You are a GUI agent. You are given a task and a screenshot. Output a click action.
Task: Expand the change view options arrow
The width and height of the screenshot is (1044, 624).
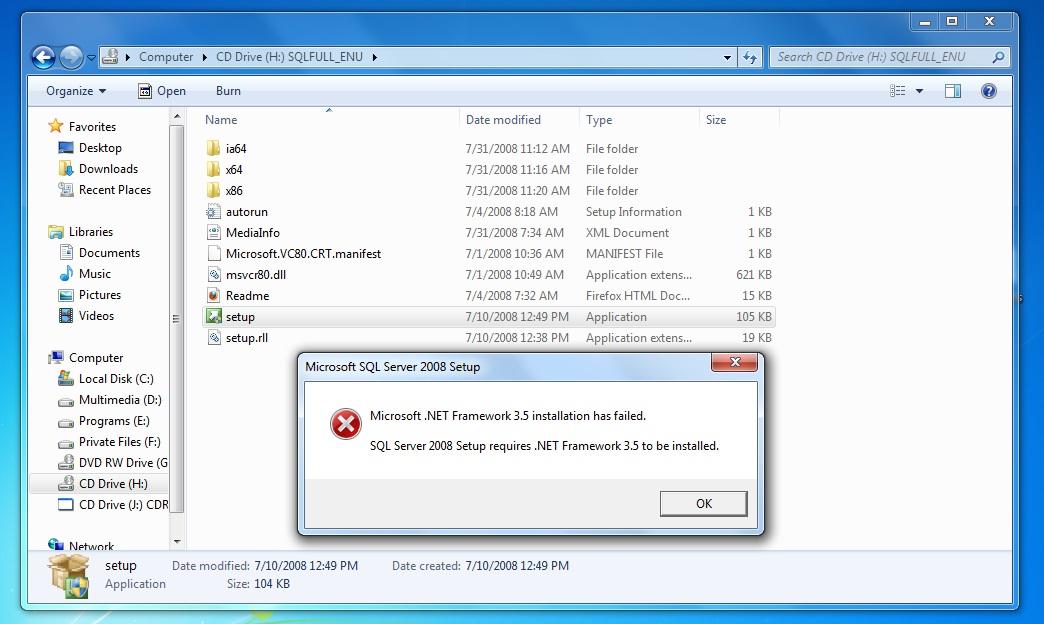919,91
